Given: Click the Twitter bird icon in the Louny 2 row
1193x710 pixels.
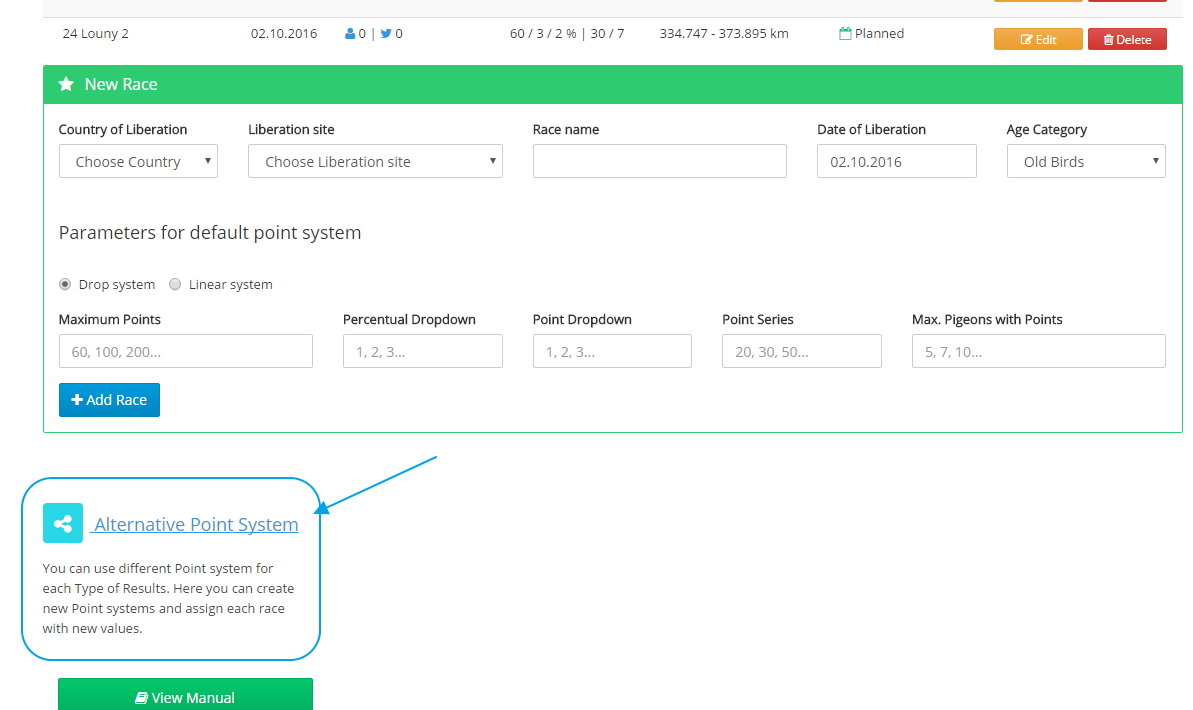Looking at the screenshot, I should [386, 34].
